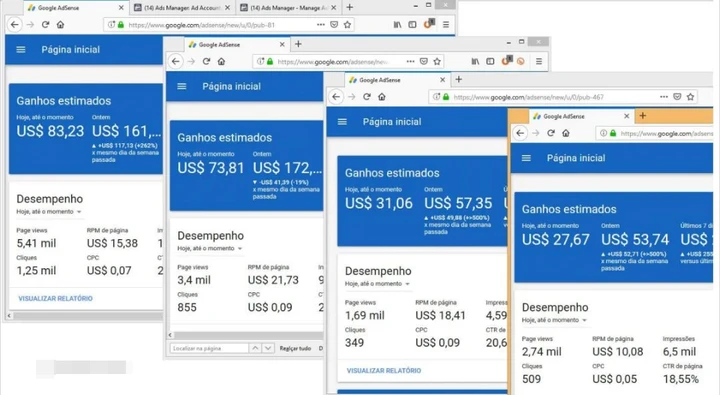Viewport: 720px width, 395px height.
Task: Reload the page in the US$ 27,67 window
Action: coord(551,133)
